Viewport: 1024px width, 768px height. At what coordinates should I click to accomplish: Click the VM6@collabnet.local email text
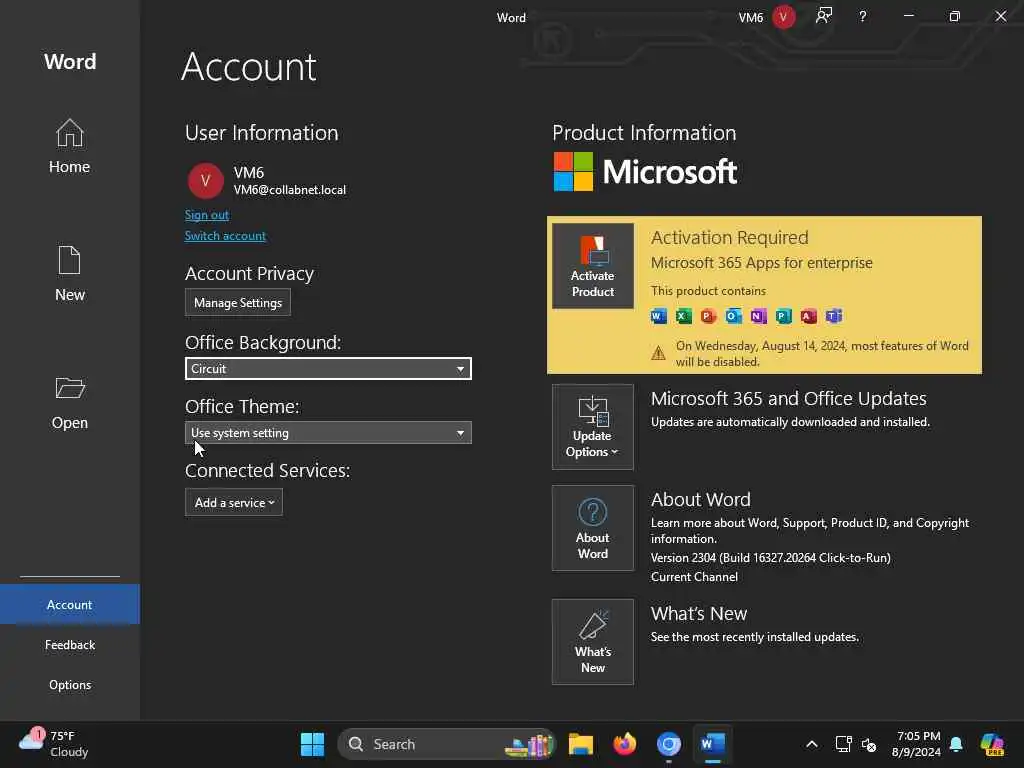(290, 190)
